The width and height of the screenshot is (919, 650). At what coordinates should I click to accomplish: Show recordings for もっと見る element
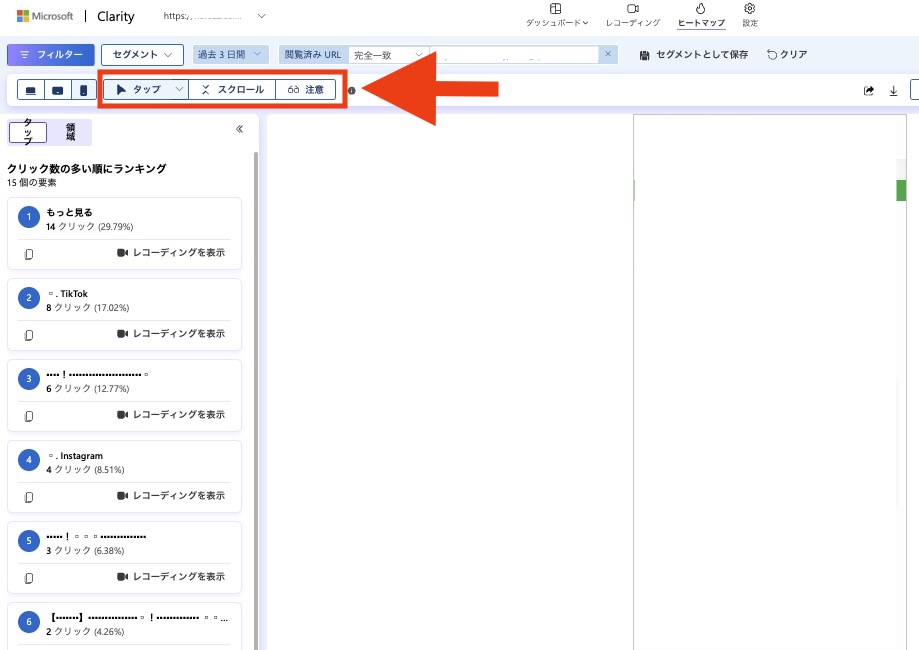pos(171,253)
